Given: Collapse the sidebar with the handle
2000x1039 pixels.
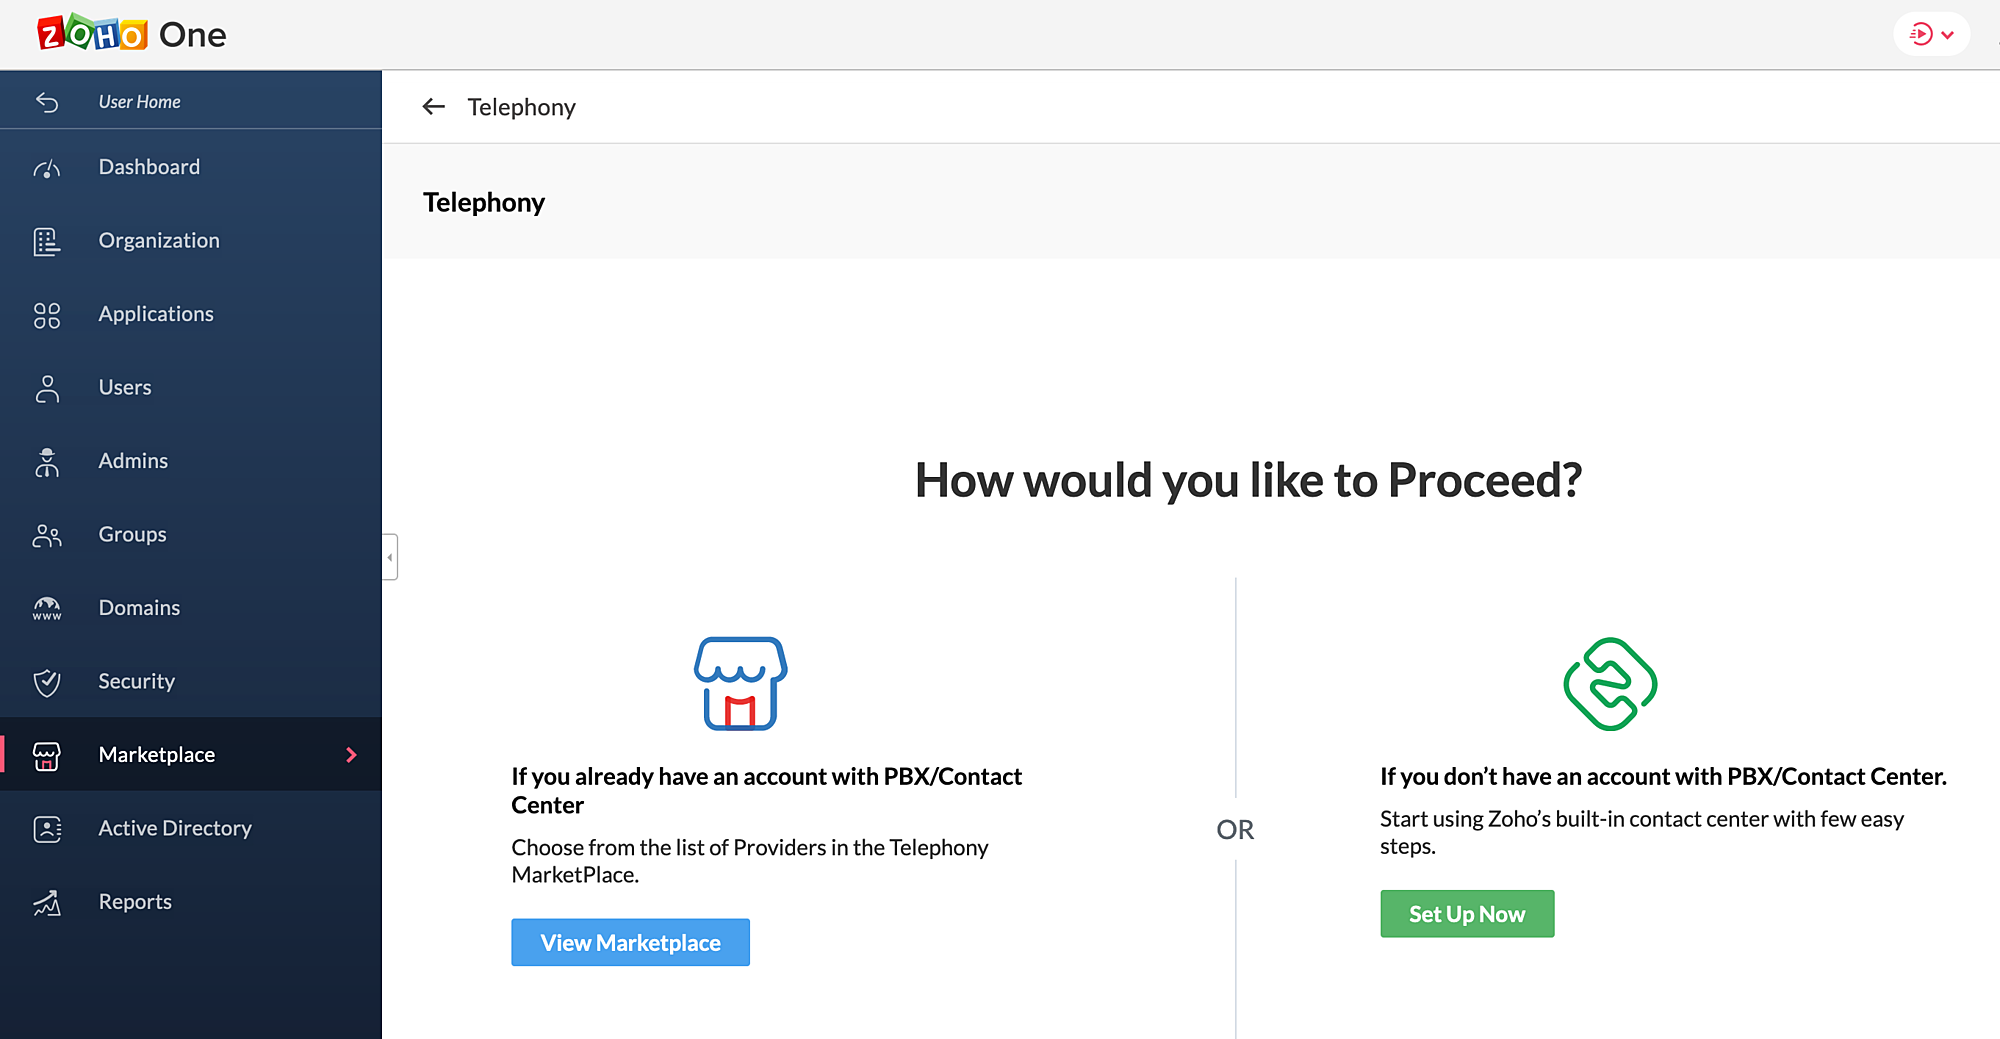Looking at the screenshot, I should click(390, 557).
